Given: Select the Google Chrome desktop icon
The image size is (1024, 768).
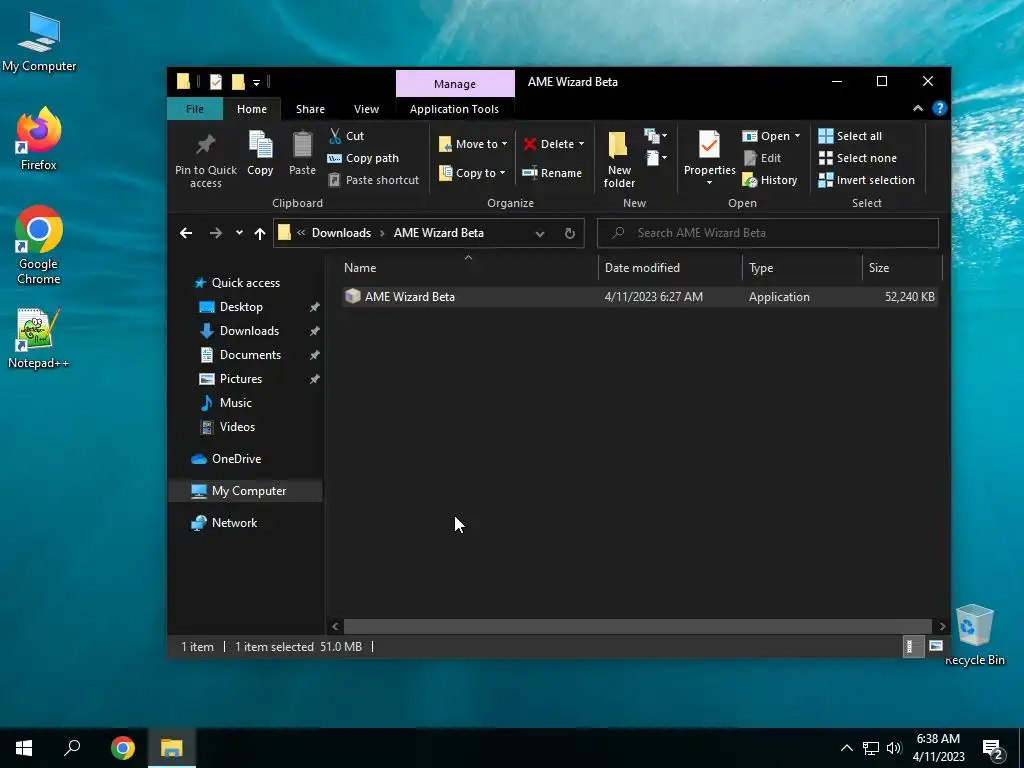Looking at the screenshot, I should coord(39,246).
